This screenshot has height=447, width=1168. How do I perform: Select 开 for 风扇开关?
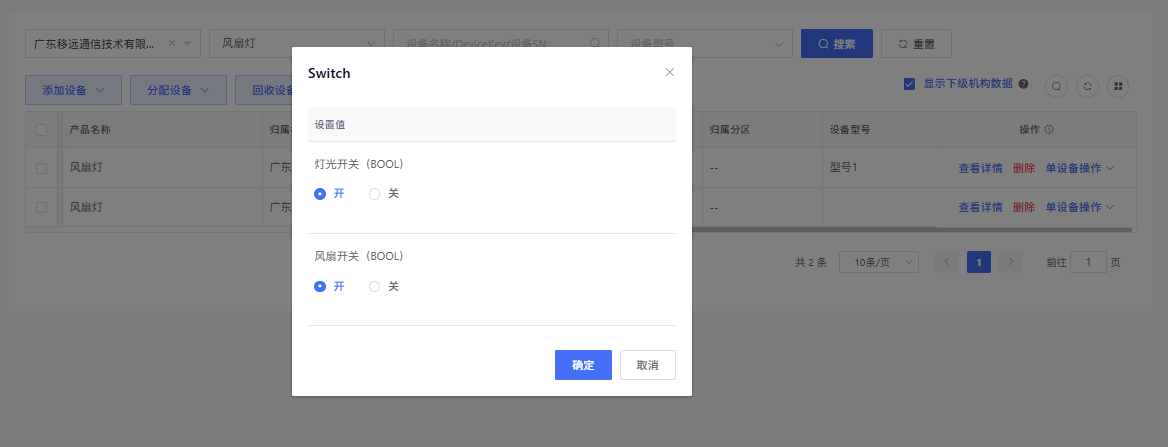(x=320, y=286)
